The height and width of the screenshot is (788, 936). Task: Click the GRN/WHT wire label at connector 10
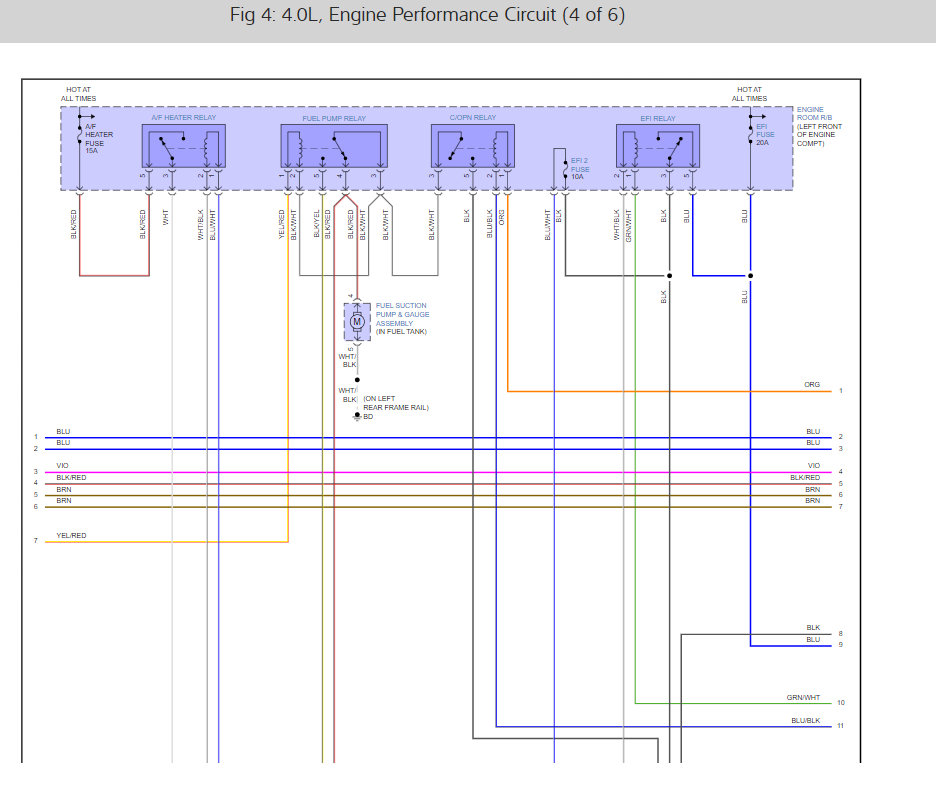click(802, 698)
